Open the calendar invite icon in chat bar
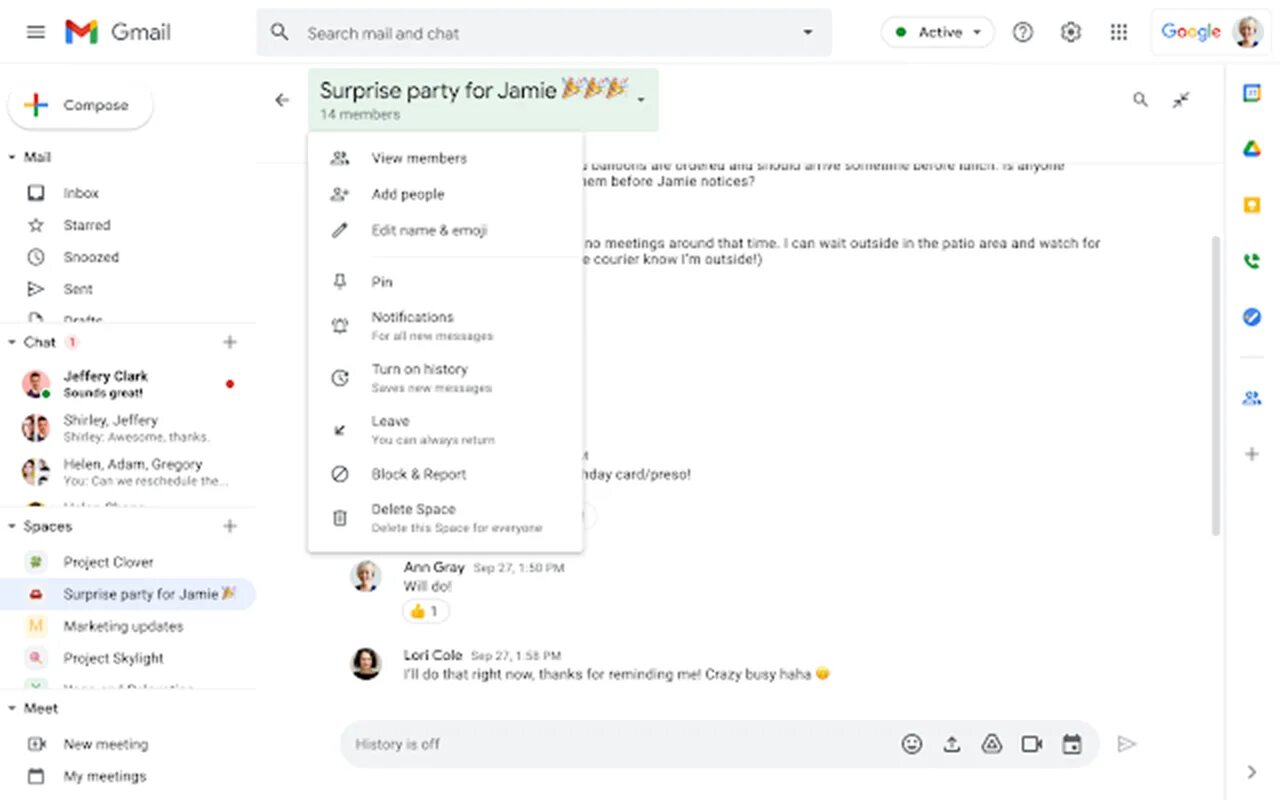The image size is (1280, 800). click(1072, 744)
